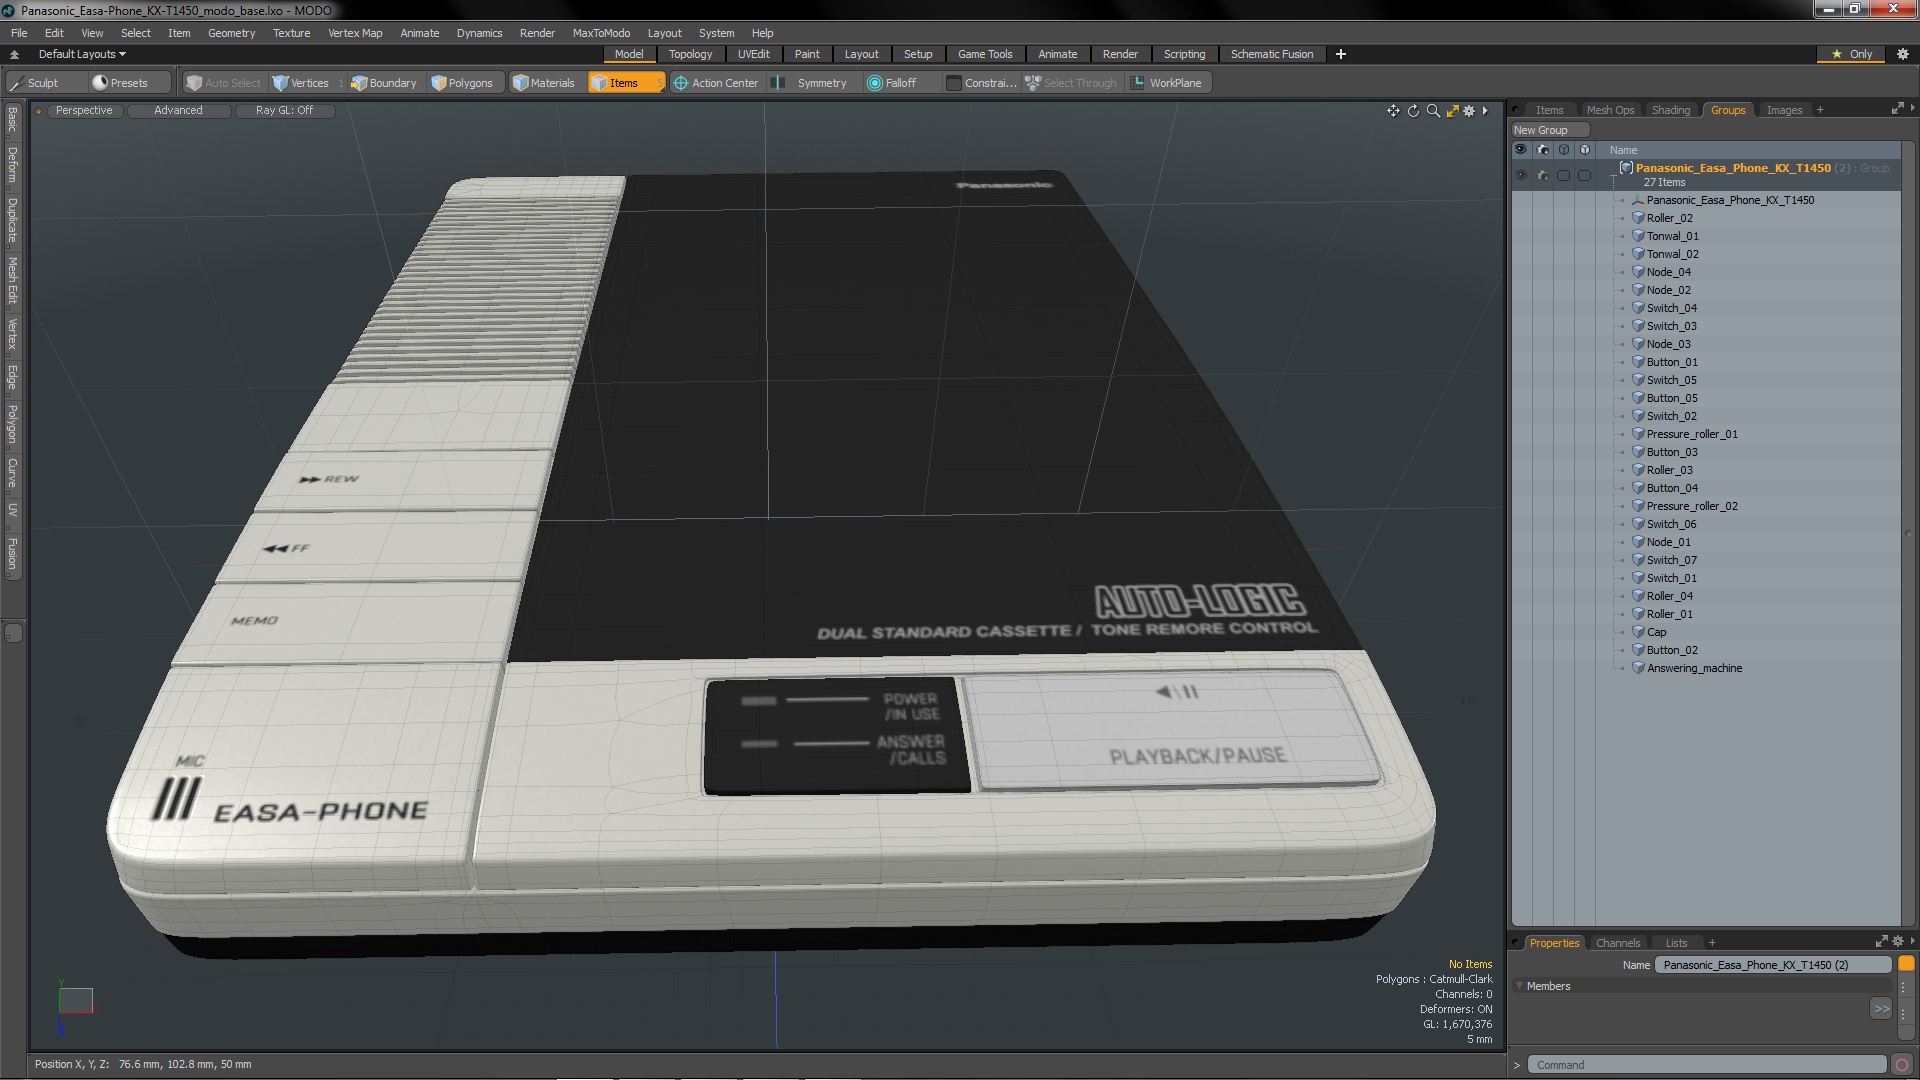Viewport: 1920px width, 1080px height.
Task: Select Answering_machine in the group list
Action: tap(1694, 668)
